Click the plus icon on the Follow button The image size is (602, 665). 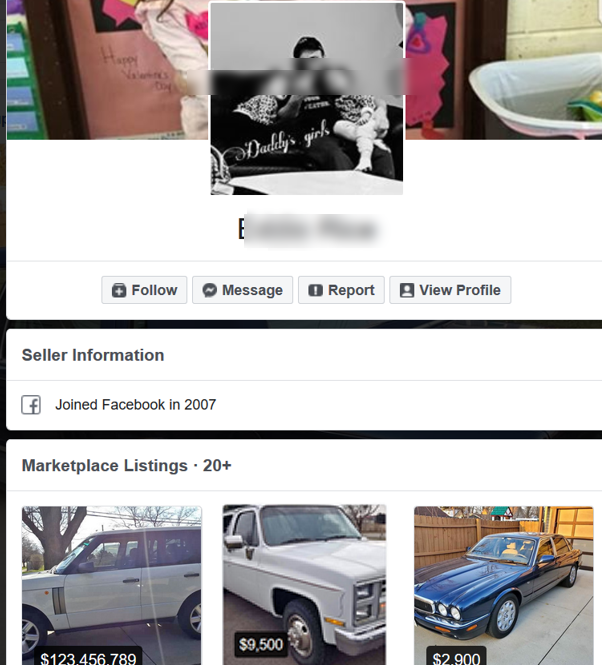(x=119, y=291)
